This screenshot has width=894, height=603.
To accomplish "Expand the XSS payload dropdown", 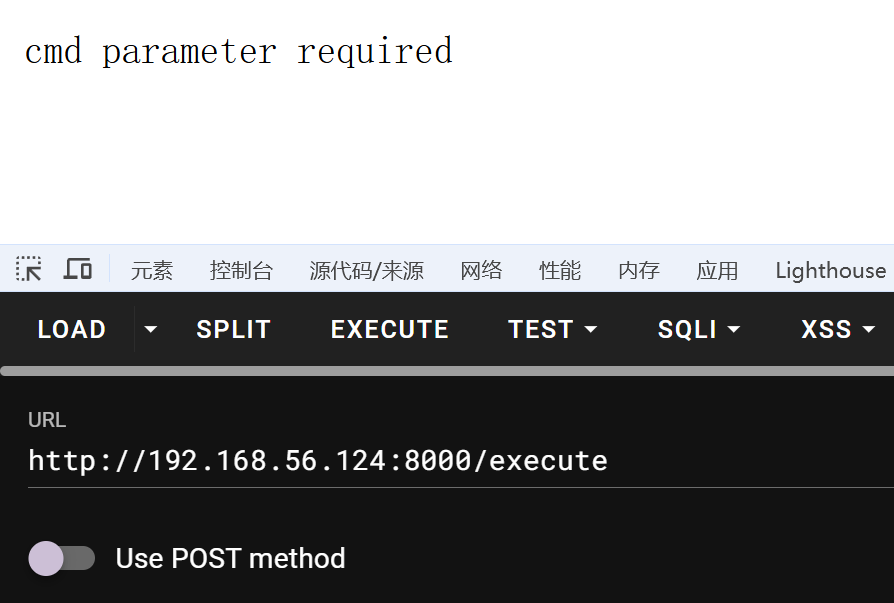I will 838,329.
